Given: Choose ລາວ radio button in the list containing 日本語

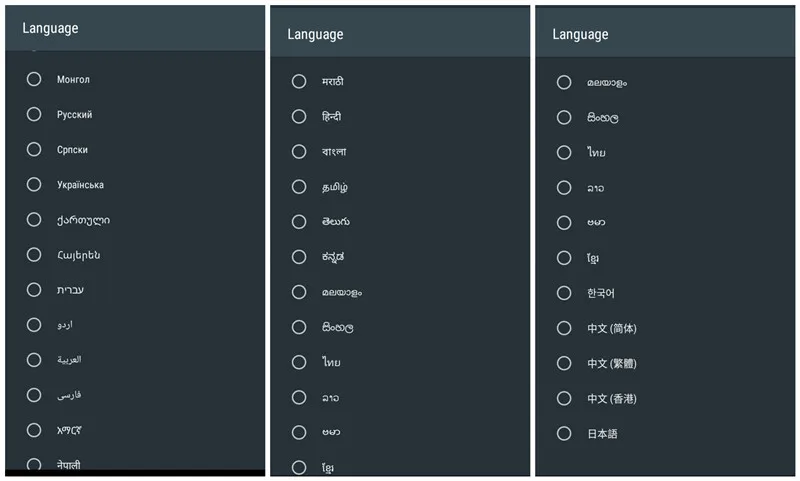Looking at the screenshot, I should pyautogui.click(x=564, y=188).
